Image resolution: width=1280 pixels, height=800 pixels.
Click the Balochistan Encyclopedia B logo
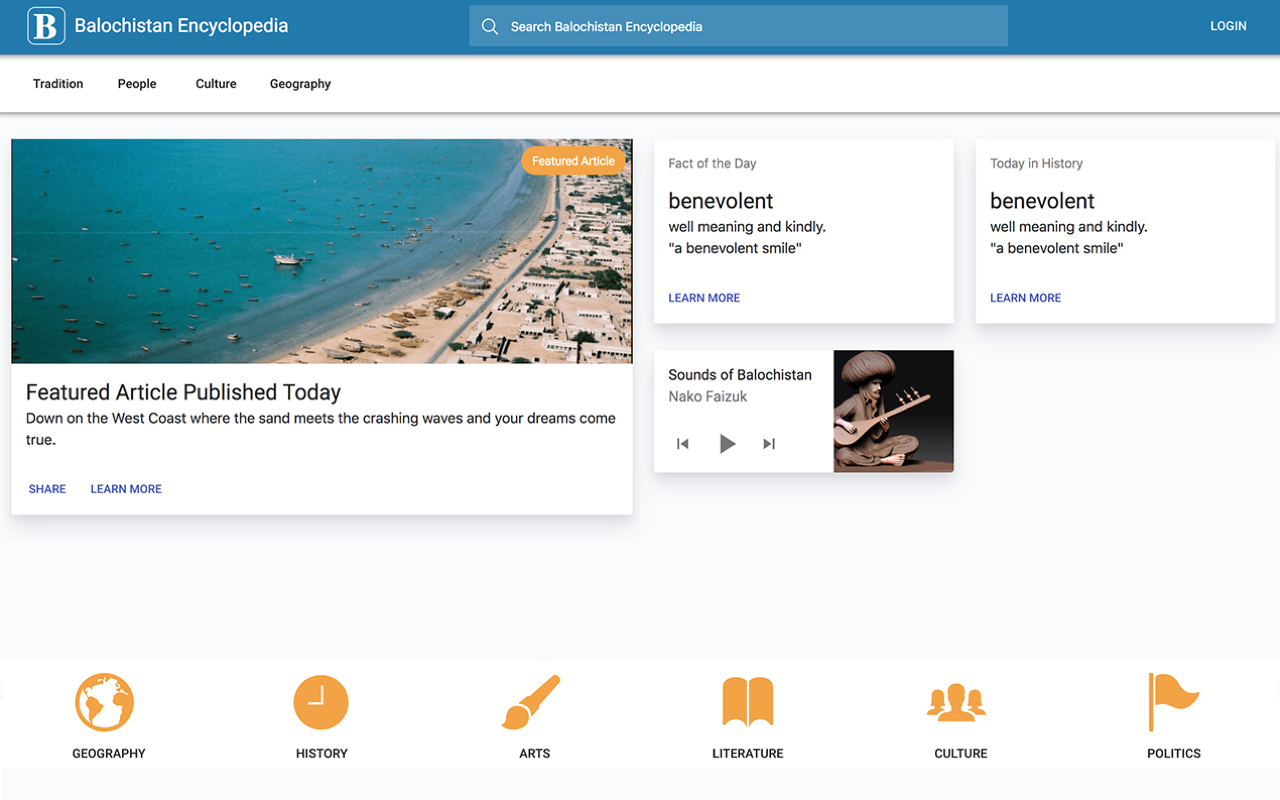[46, 26]
